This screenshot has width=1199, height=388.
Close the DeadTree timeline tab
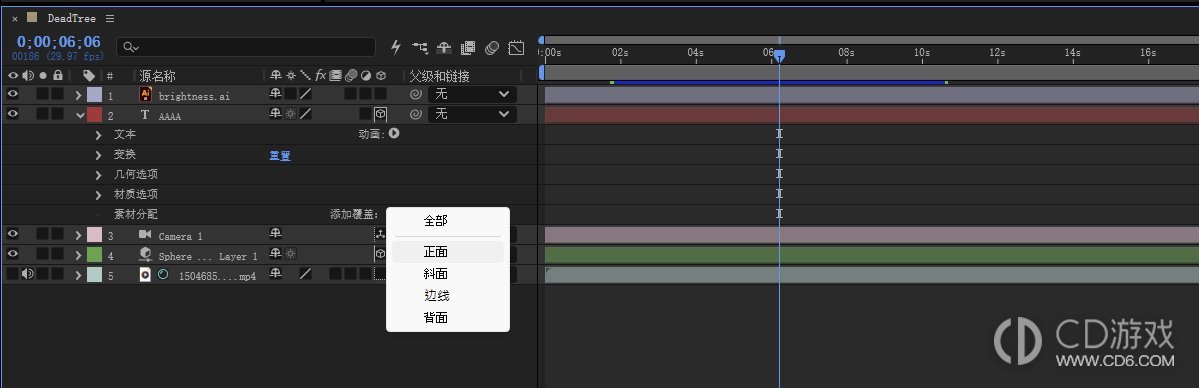tap(15, 18)
